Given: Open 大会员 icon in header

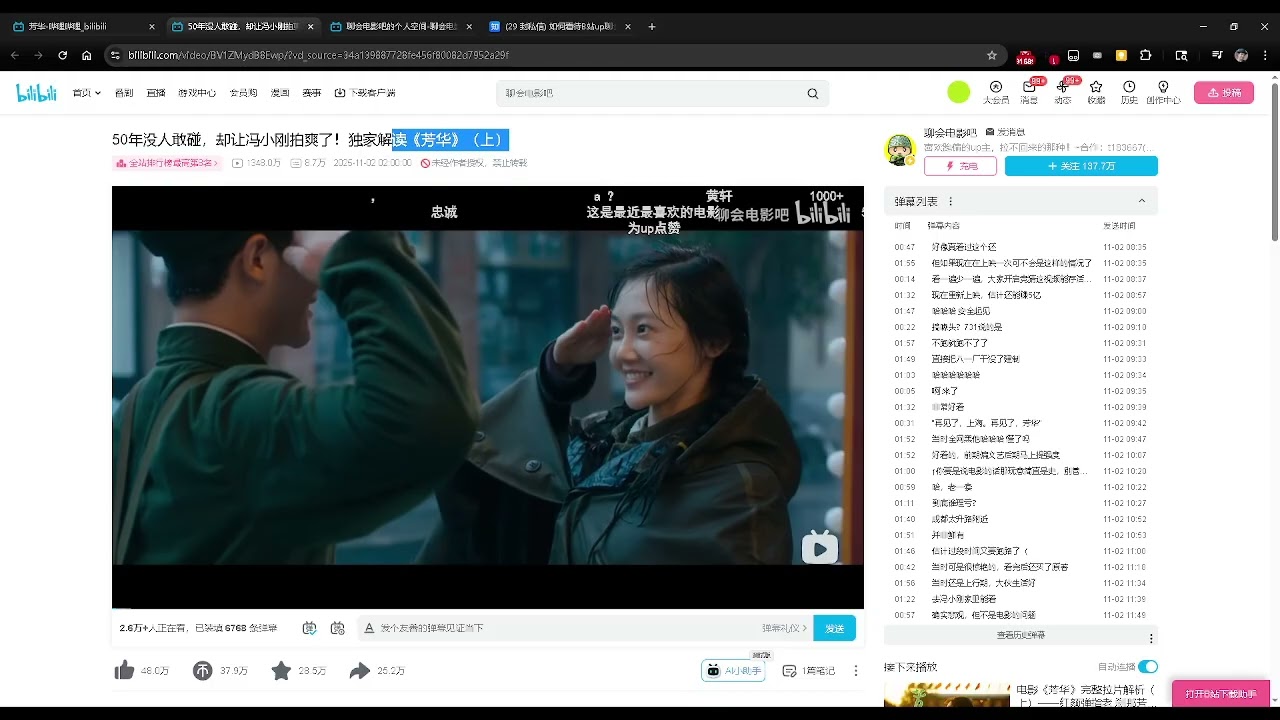Looking at the screenshot, I should [996, 92].
